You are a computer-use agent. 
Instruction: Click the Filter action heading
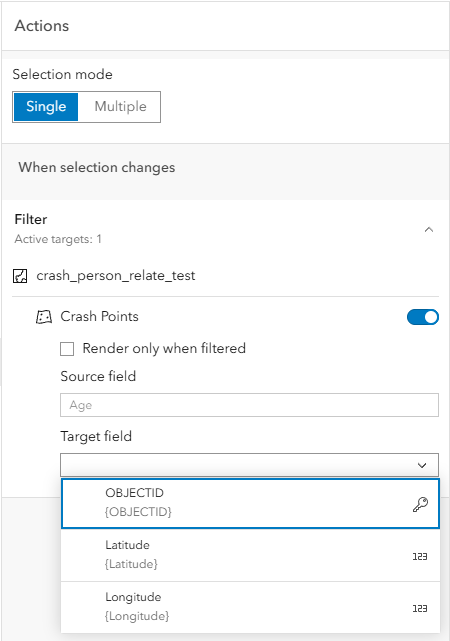(31, 220)
